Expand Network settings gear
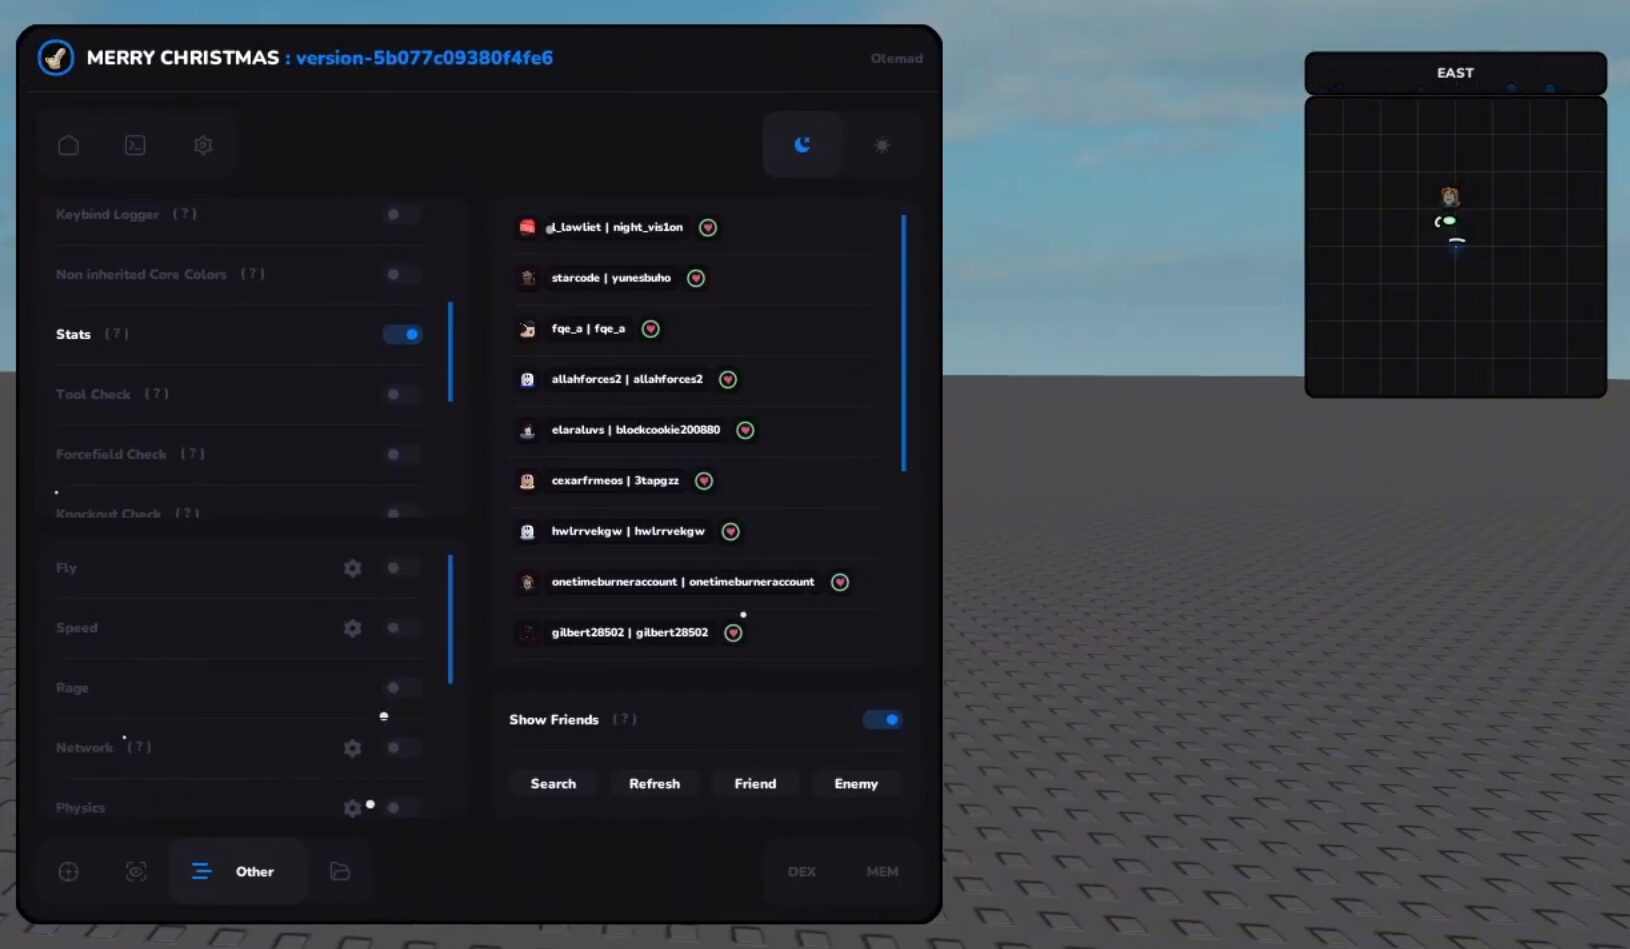This screenshot has width=1630, height=949. tap(352, 748)
